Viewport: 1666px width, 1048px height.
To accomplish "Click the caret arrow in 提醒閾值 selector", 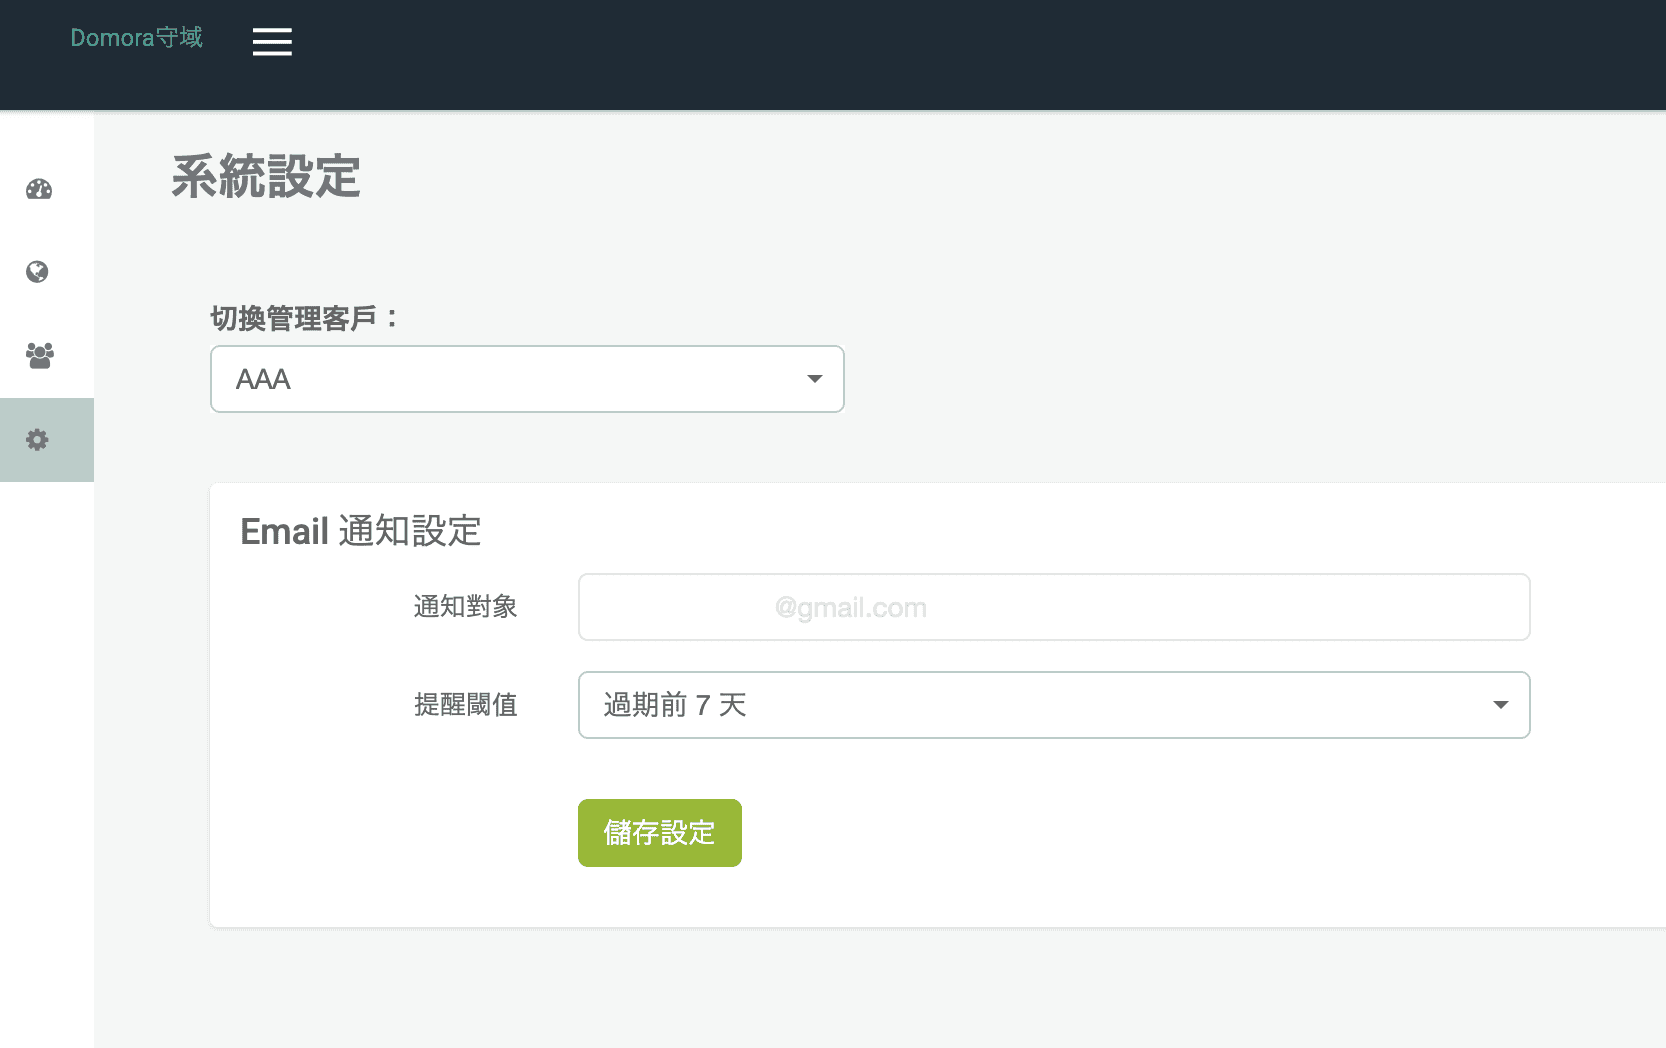I will coord(1500,705).
